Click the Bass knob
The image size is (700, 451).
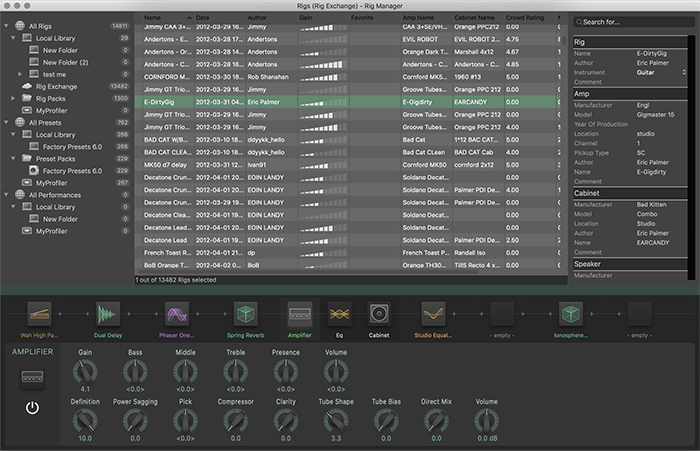pos(135,372)
